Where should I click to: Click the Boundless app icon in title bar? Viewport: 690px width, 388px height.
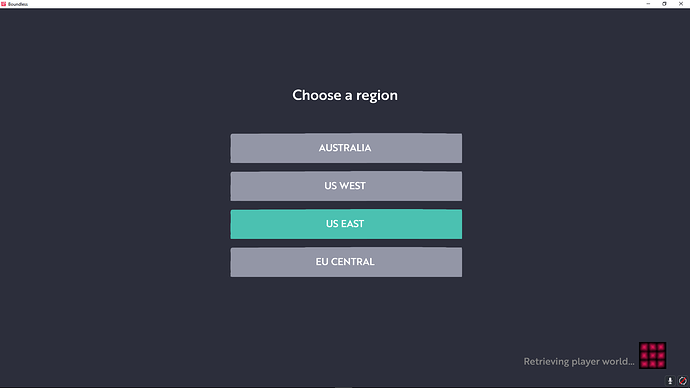point(4,4)
